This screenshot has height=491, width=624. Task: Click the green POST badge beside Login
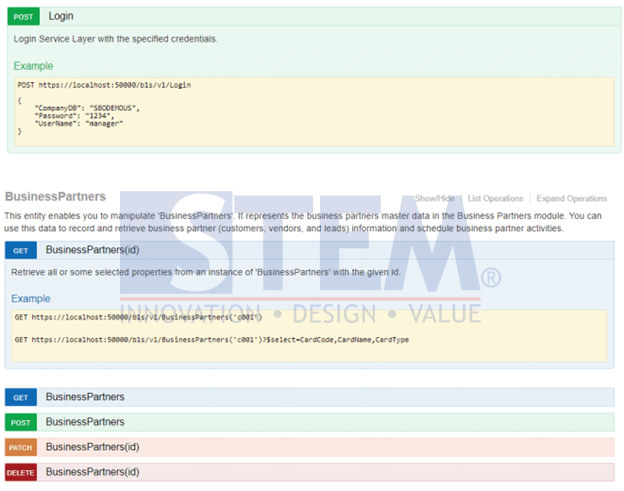coord(23,16)
